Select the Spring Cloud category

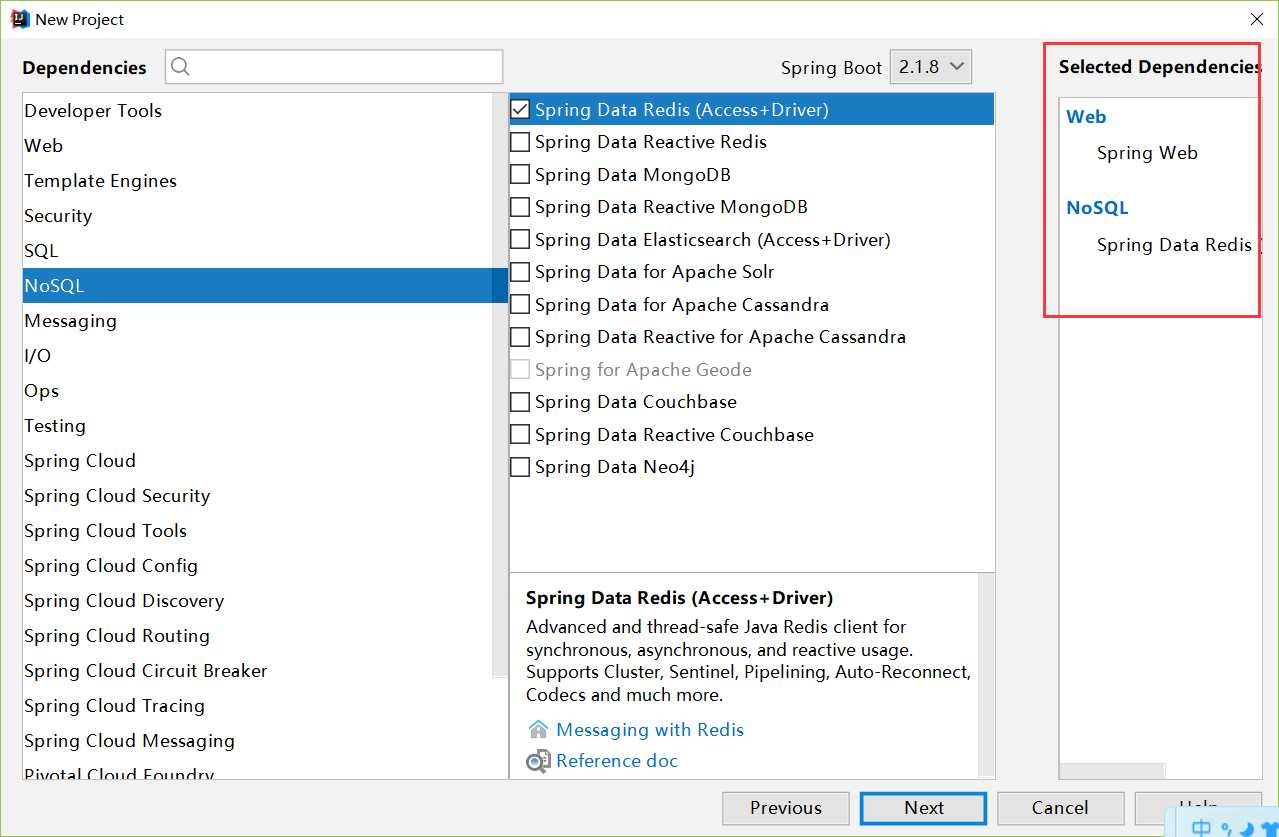[258, 461]
